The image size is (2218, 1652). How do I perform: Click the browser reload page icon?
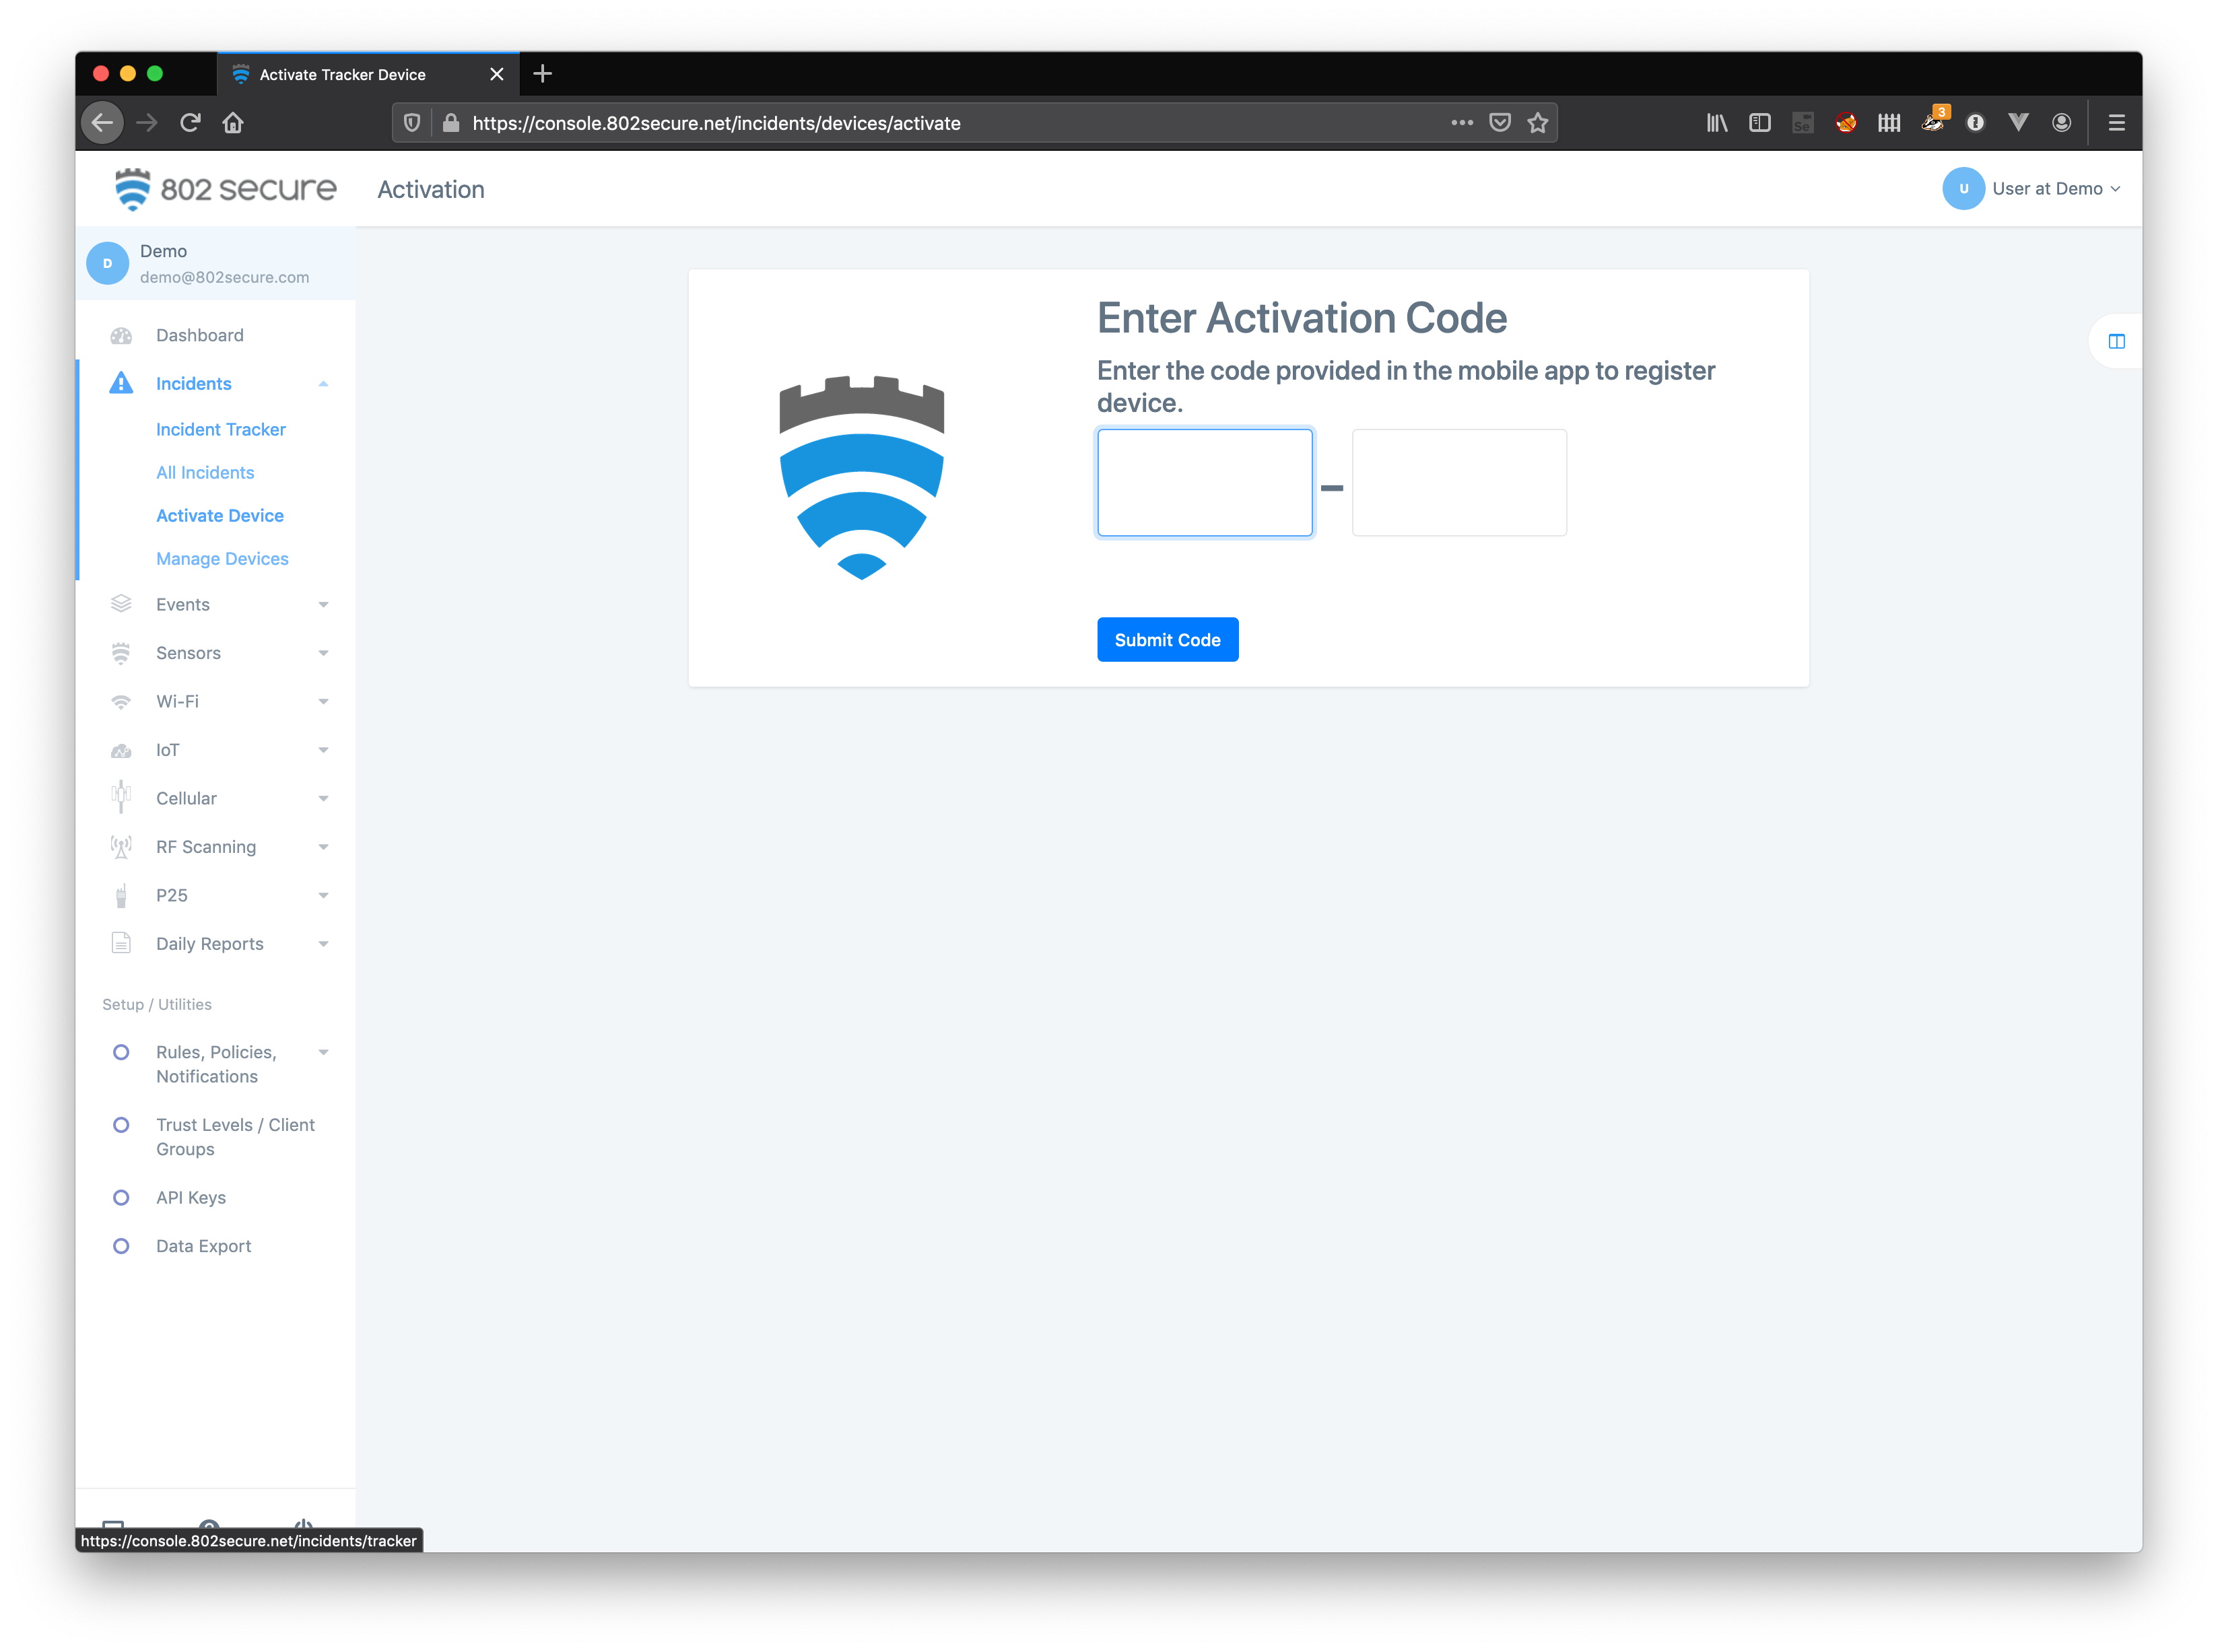190,123
